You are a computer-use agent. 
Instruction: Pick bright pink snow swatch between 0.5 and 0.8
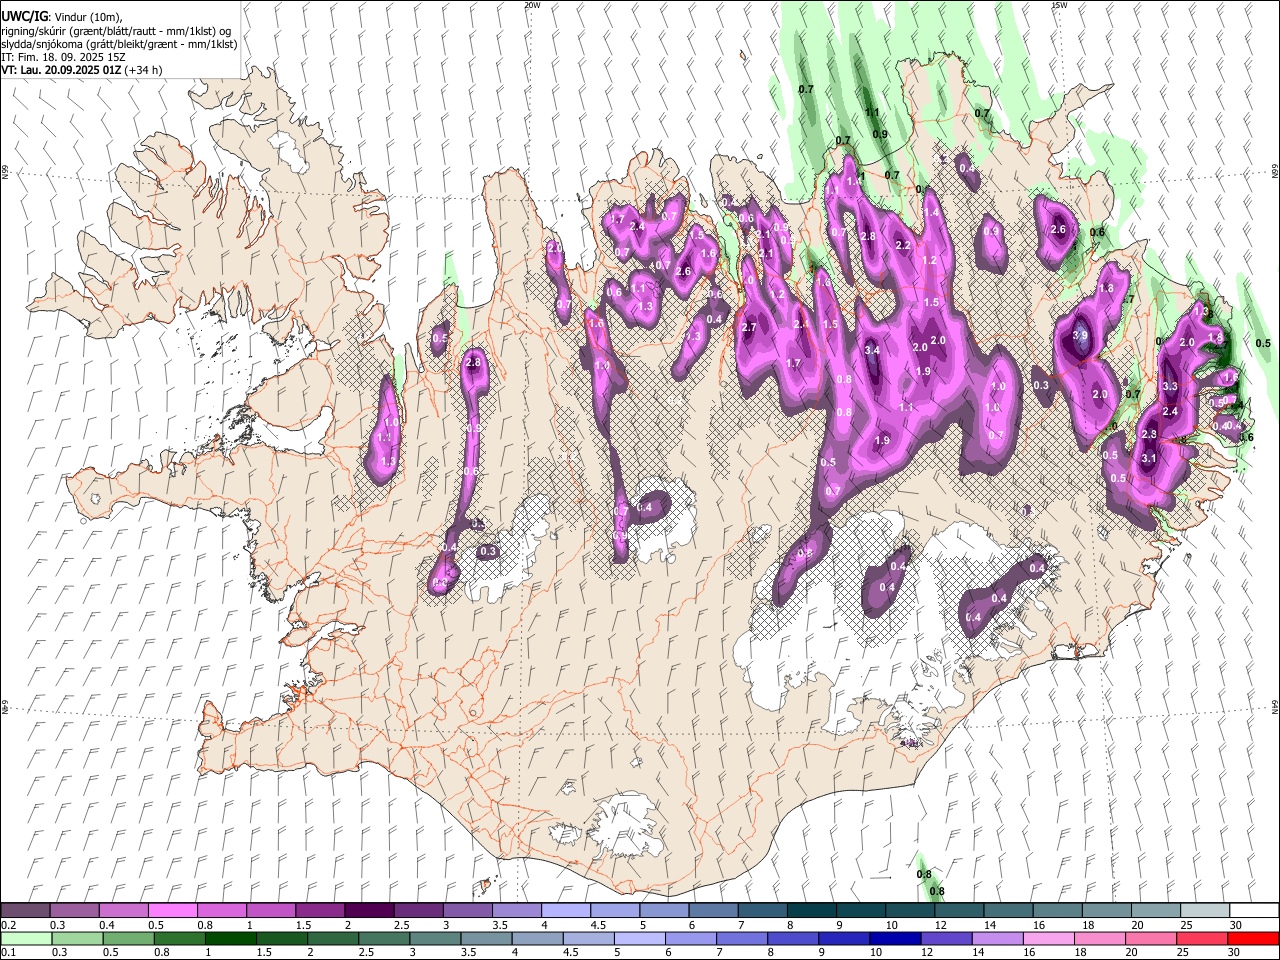(172, 911)
